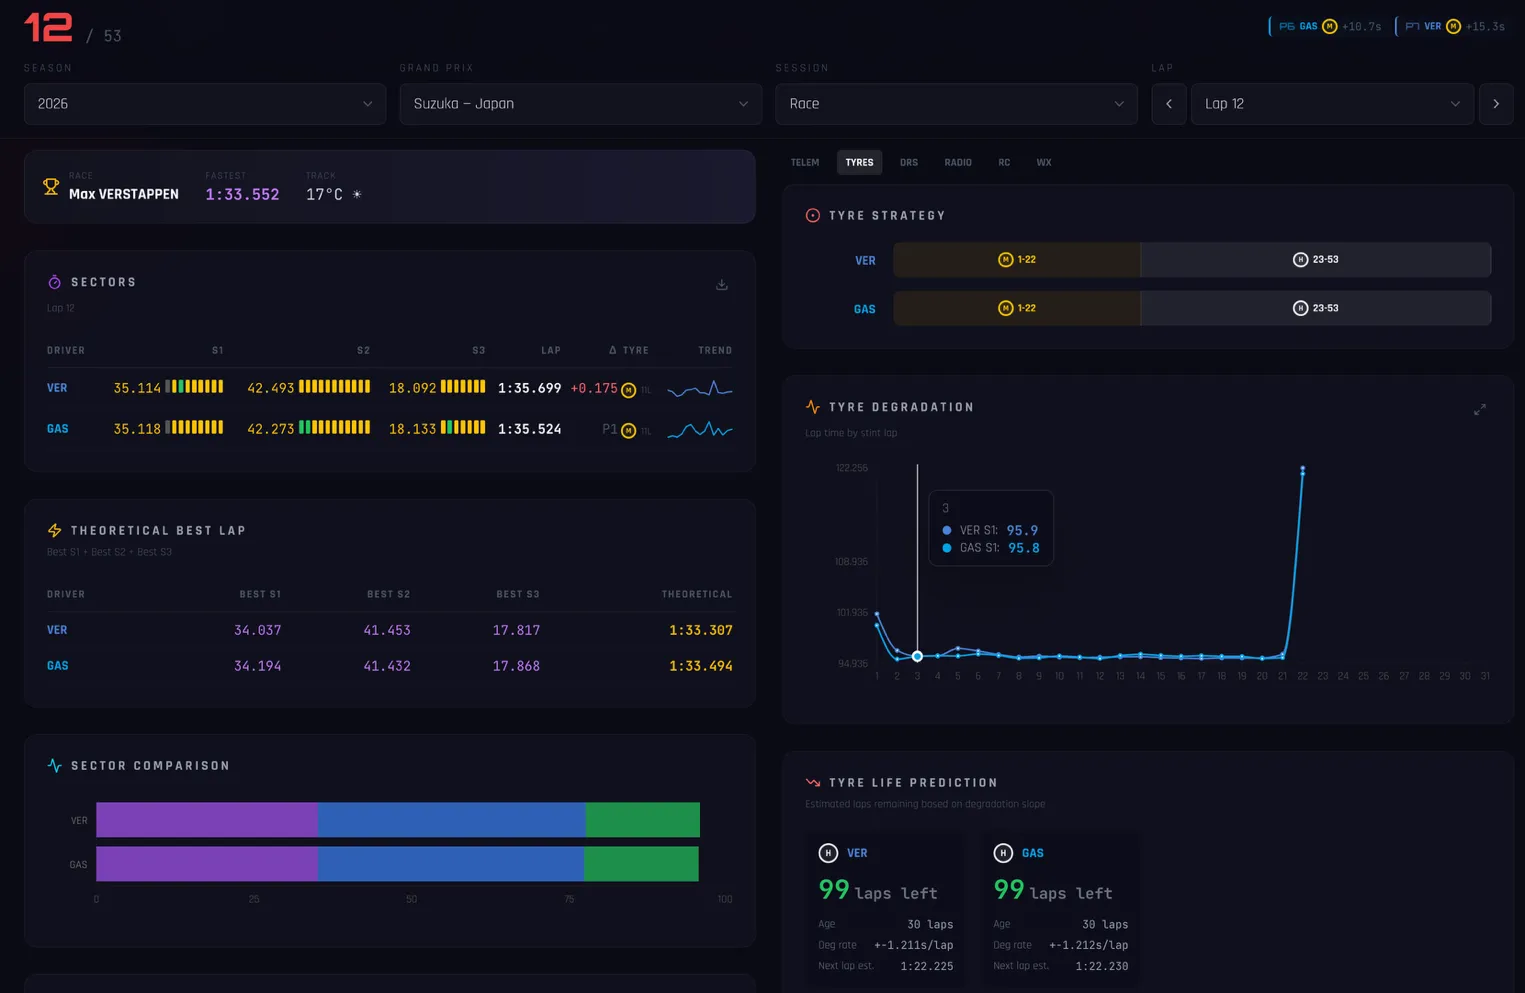Screen dimensions: 1525x993
Task: Click the S2 mini-sector bars in GAS's row
Action: [x=334, y=428]
